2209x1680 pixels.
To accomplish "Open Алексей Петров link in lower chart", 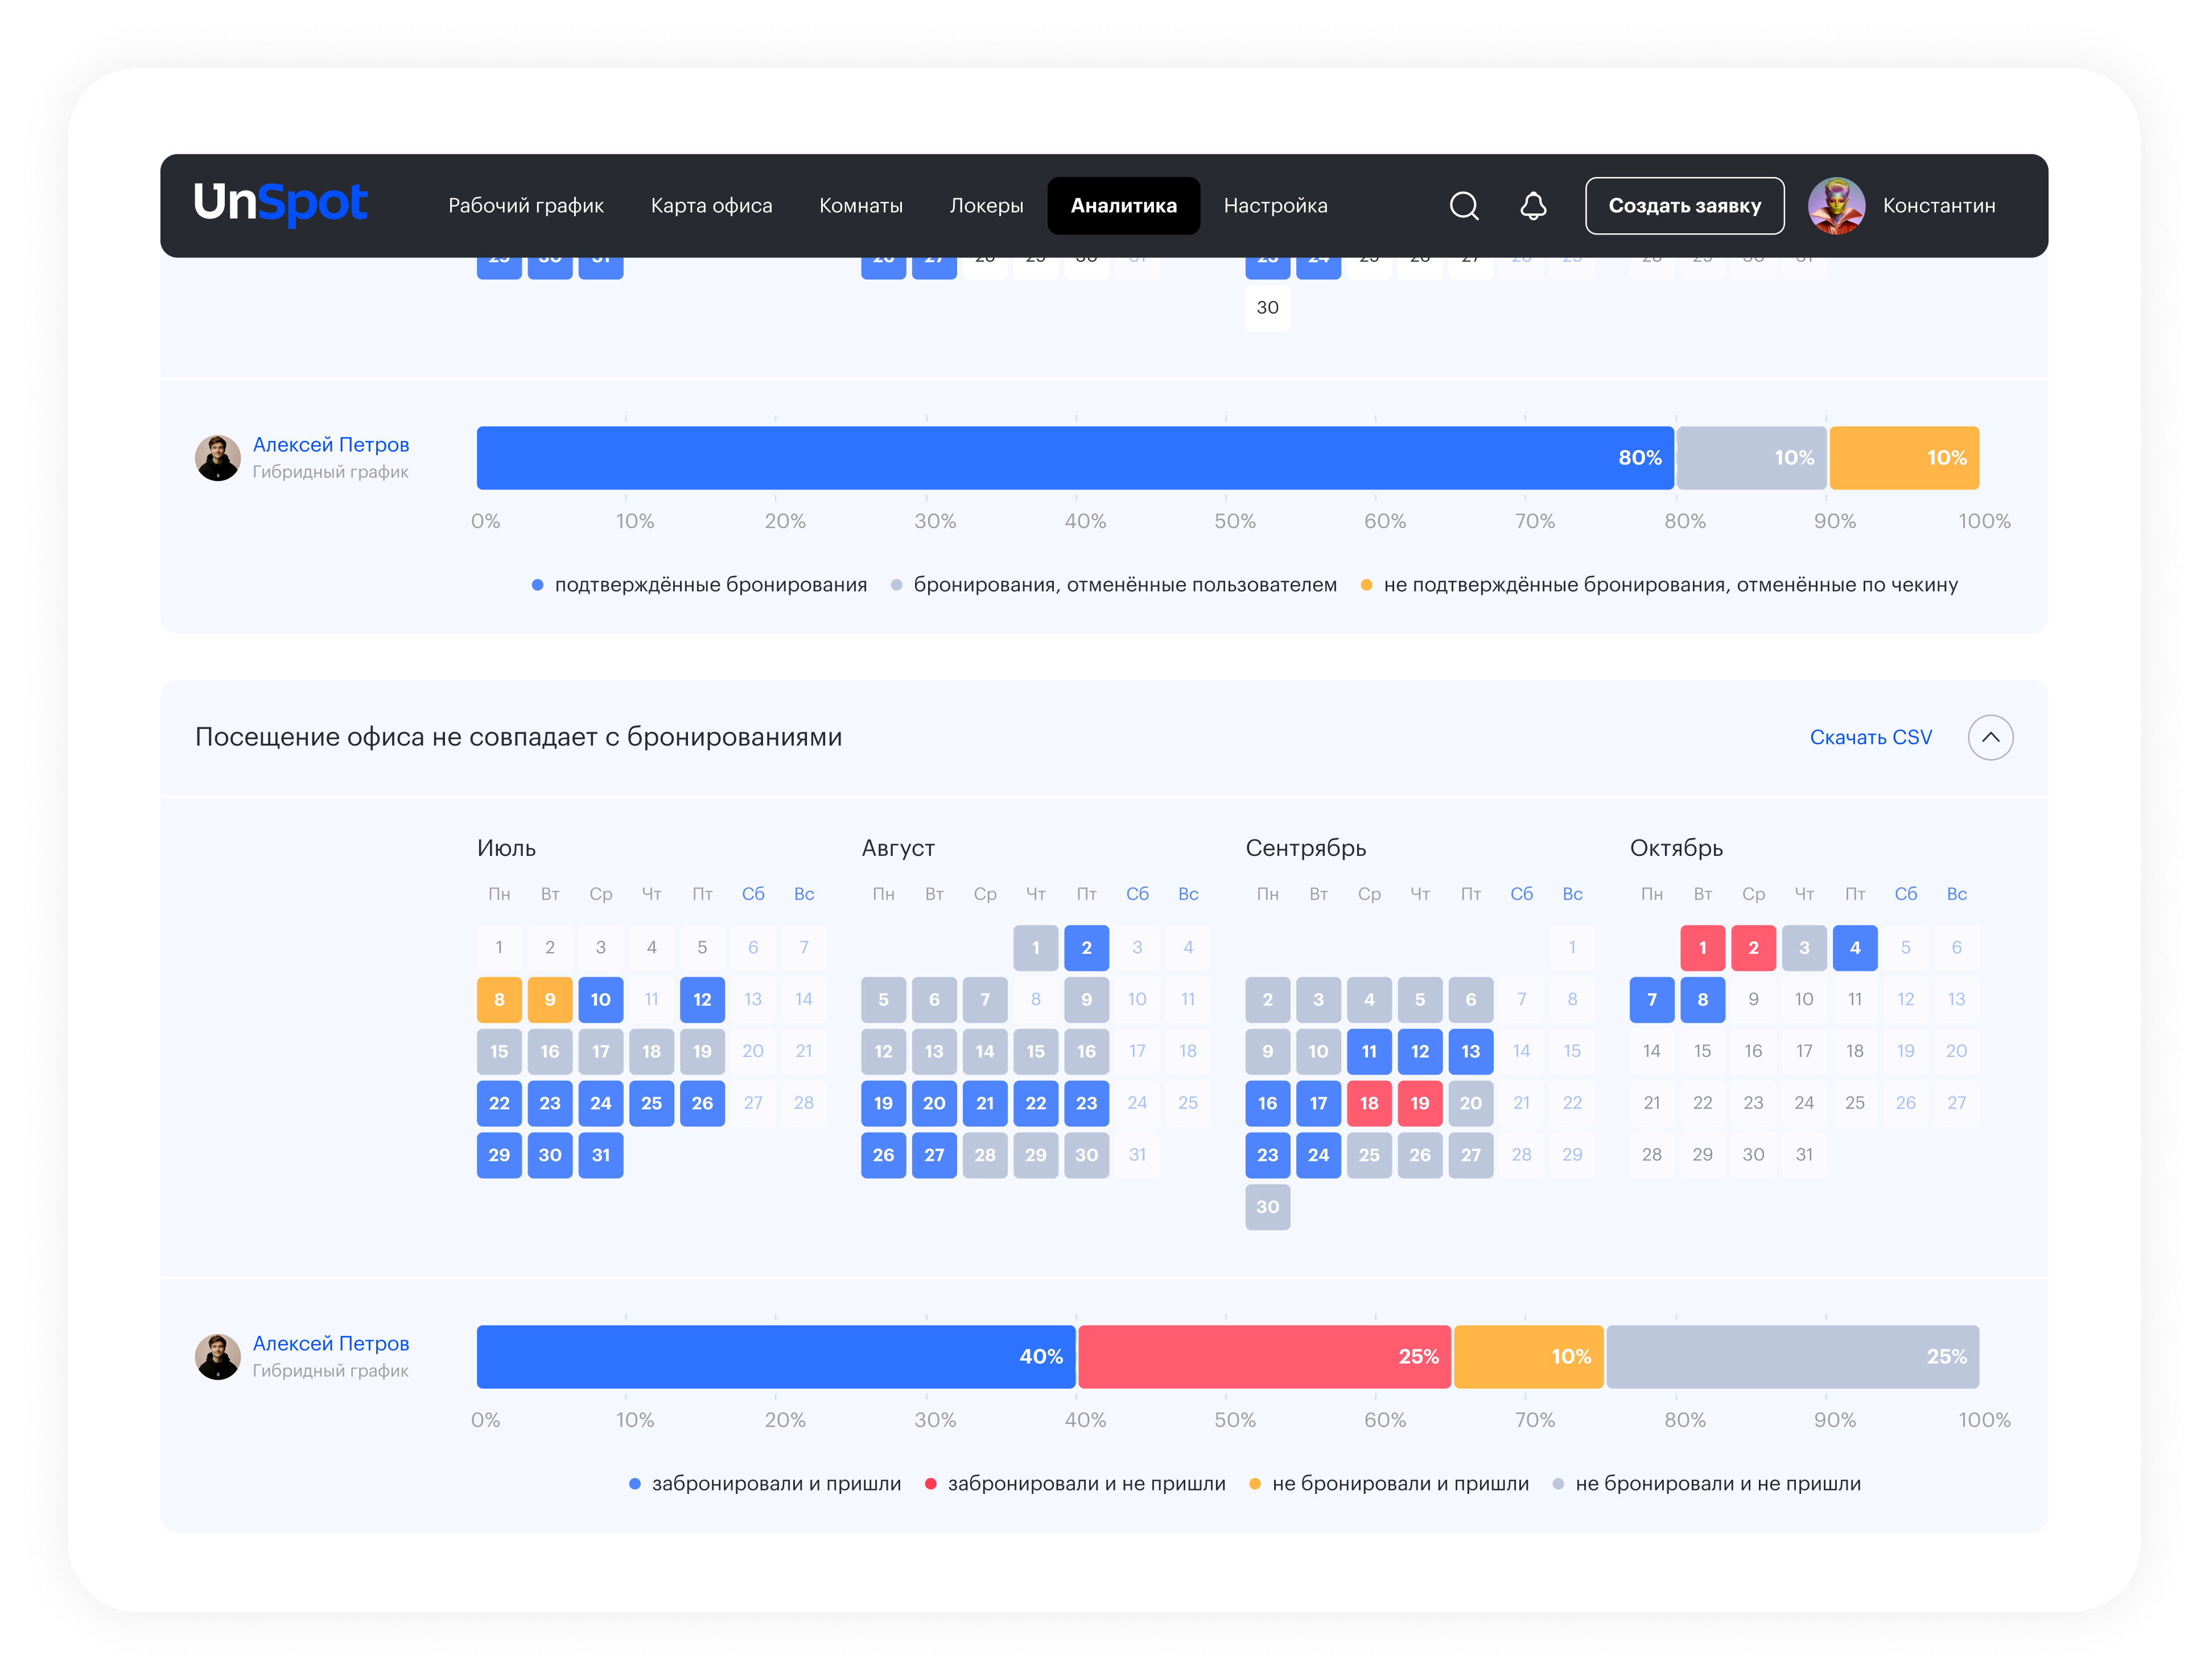I will [x=331, y=1344].
